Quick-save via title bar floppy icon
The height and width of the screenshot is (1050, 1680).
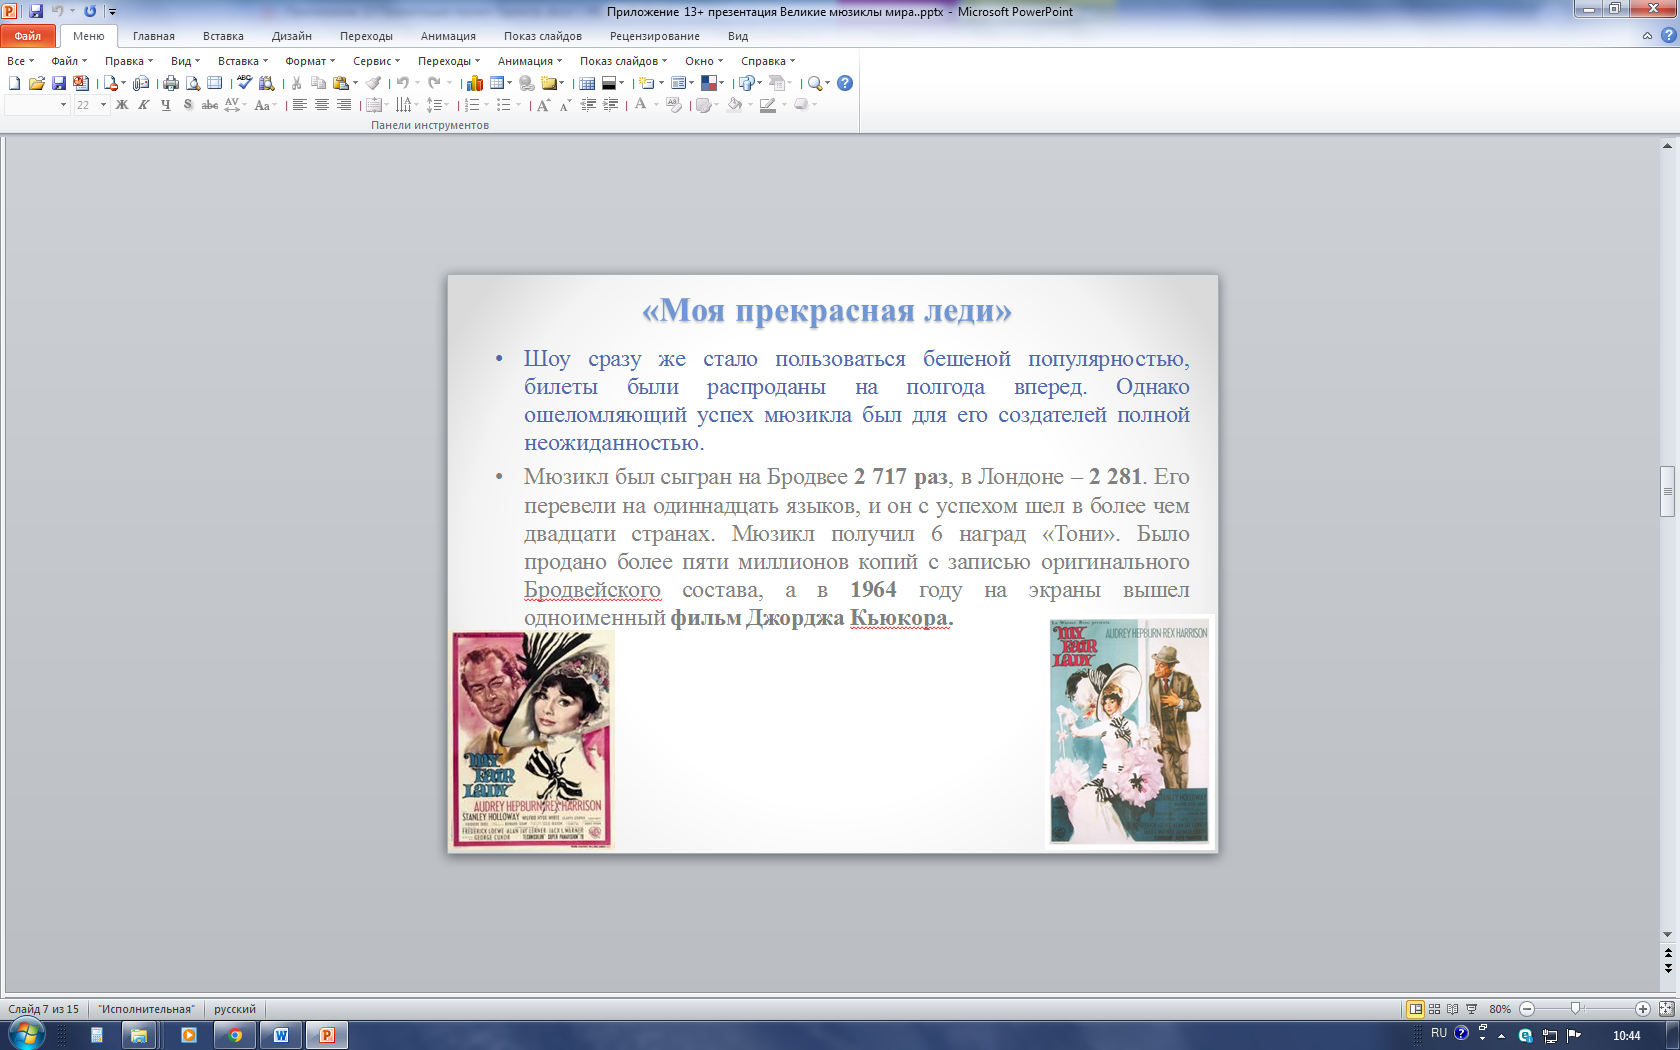coord(36,11)
